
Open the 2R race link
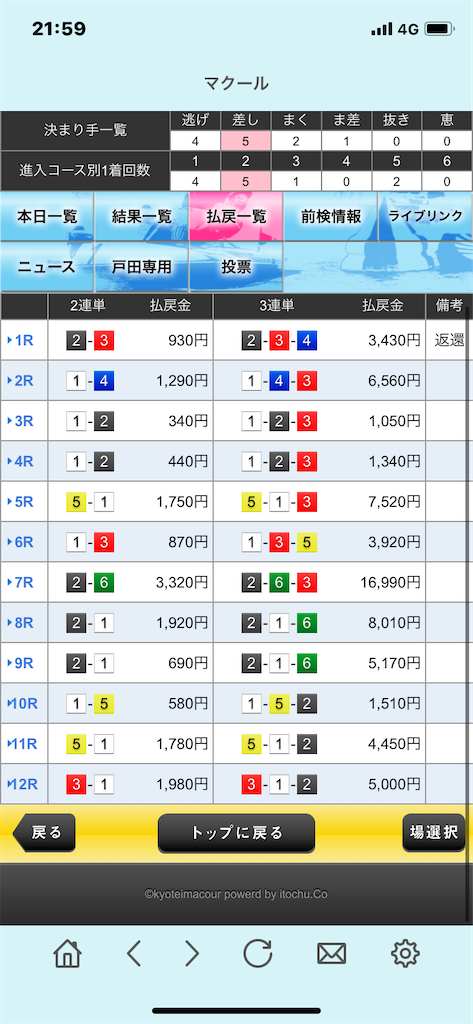point(24,380)
